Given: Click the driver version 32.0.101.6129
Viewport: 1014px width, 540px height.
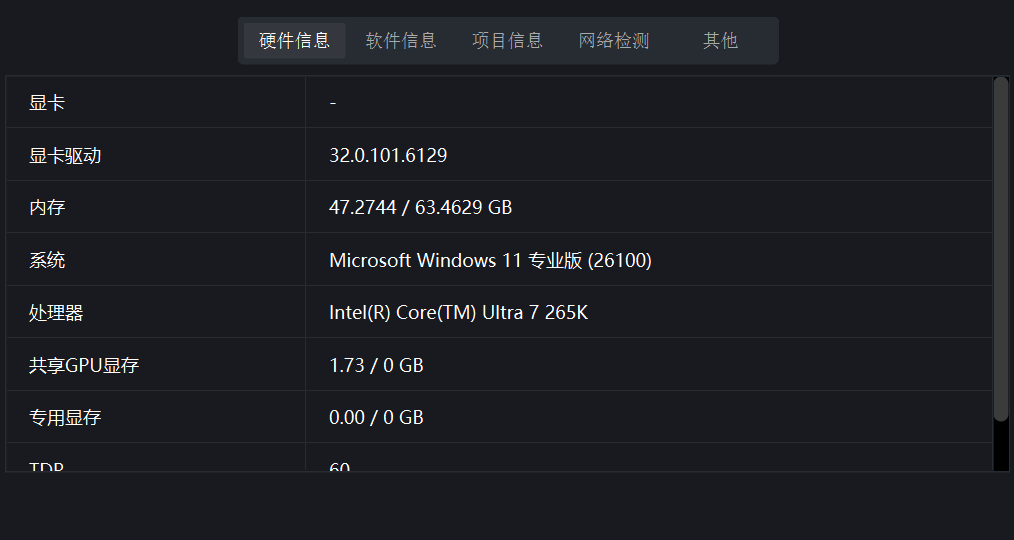Looking at the screenshot, I should pyautogui.click(x=388, y=156).
